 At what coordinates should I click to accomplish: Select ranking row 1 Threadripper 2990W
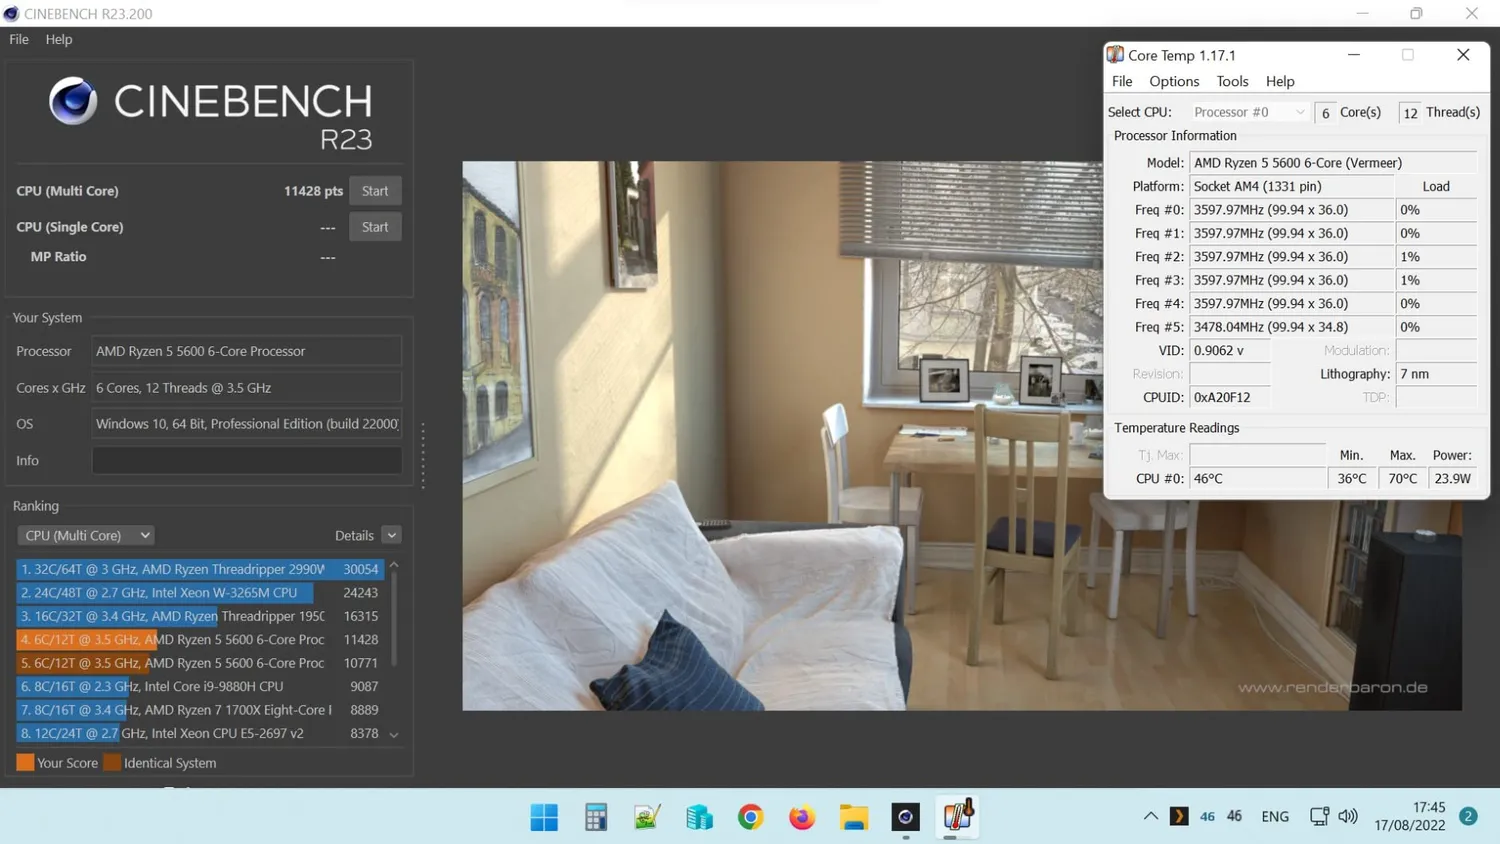point(200,569)
